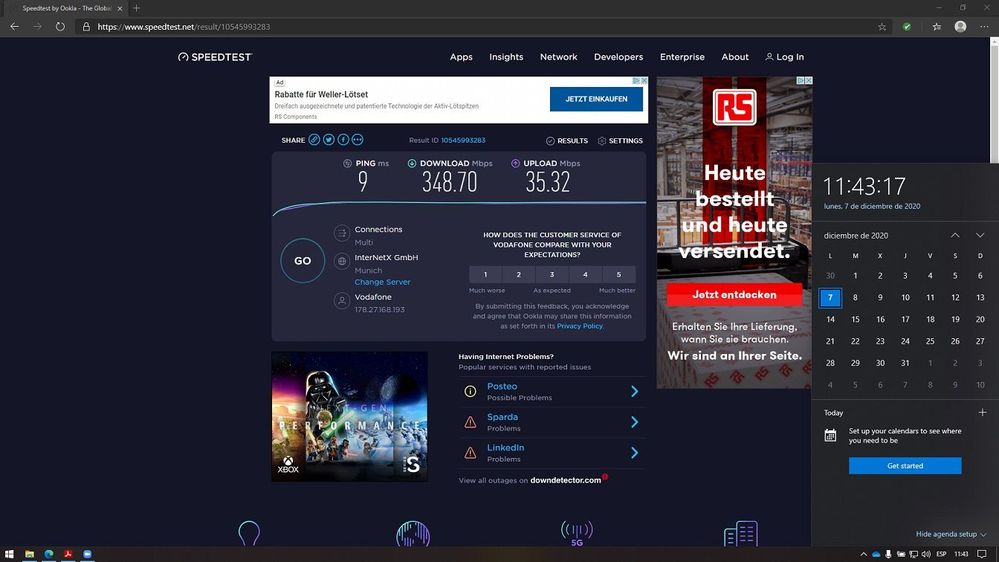Copy result link via share link icon
Viewport: 999px width, 562px height.
pyautogui.click(x=314, y=140)
